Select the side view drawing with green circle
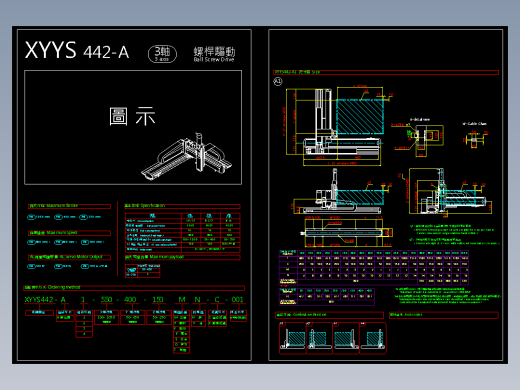 tap(448, 191)
